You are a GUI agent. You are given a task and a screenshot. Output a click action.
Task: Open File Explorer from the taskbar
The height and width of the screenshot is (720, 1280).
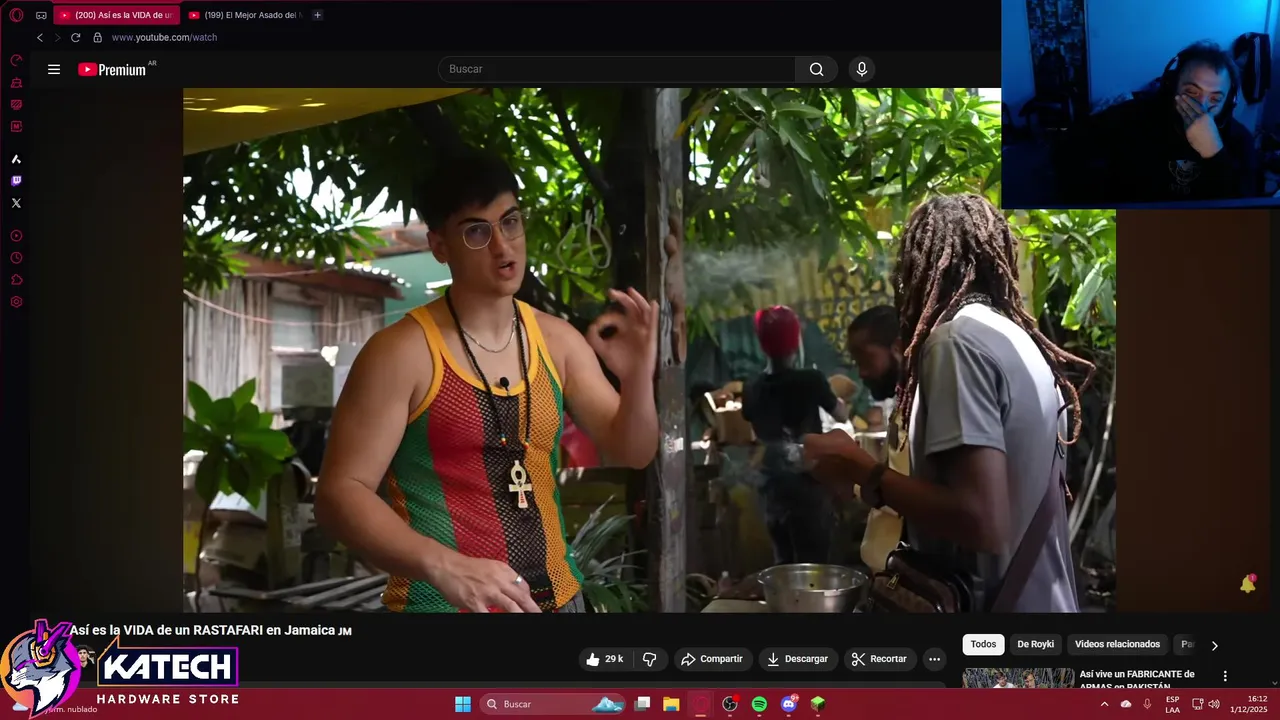point(671,704)
